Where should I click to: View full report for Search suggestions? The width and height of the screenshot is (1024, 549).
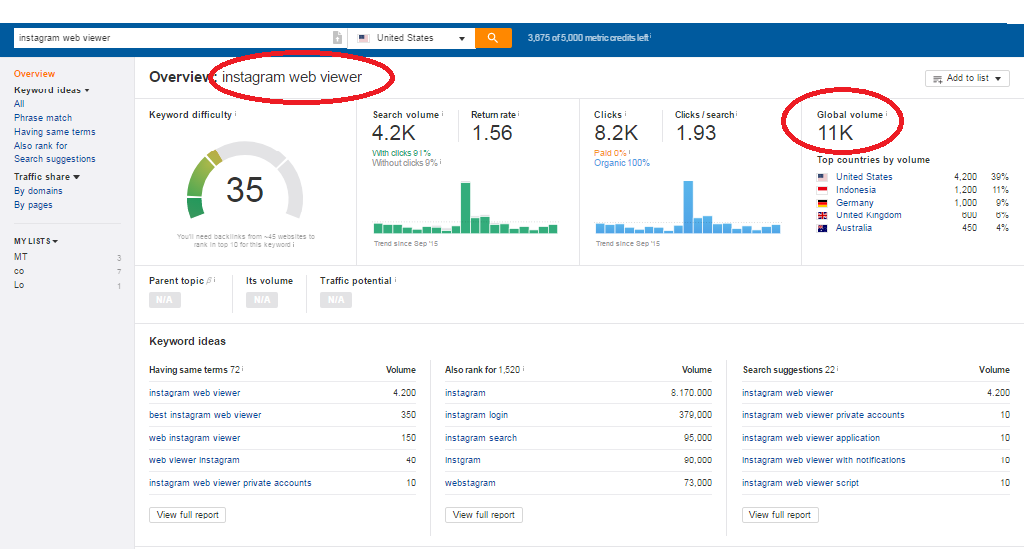pos(780,514)
